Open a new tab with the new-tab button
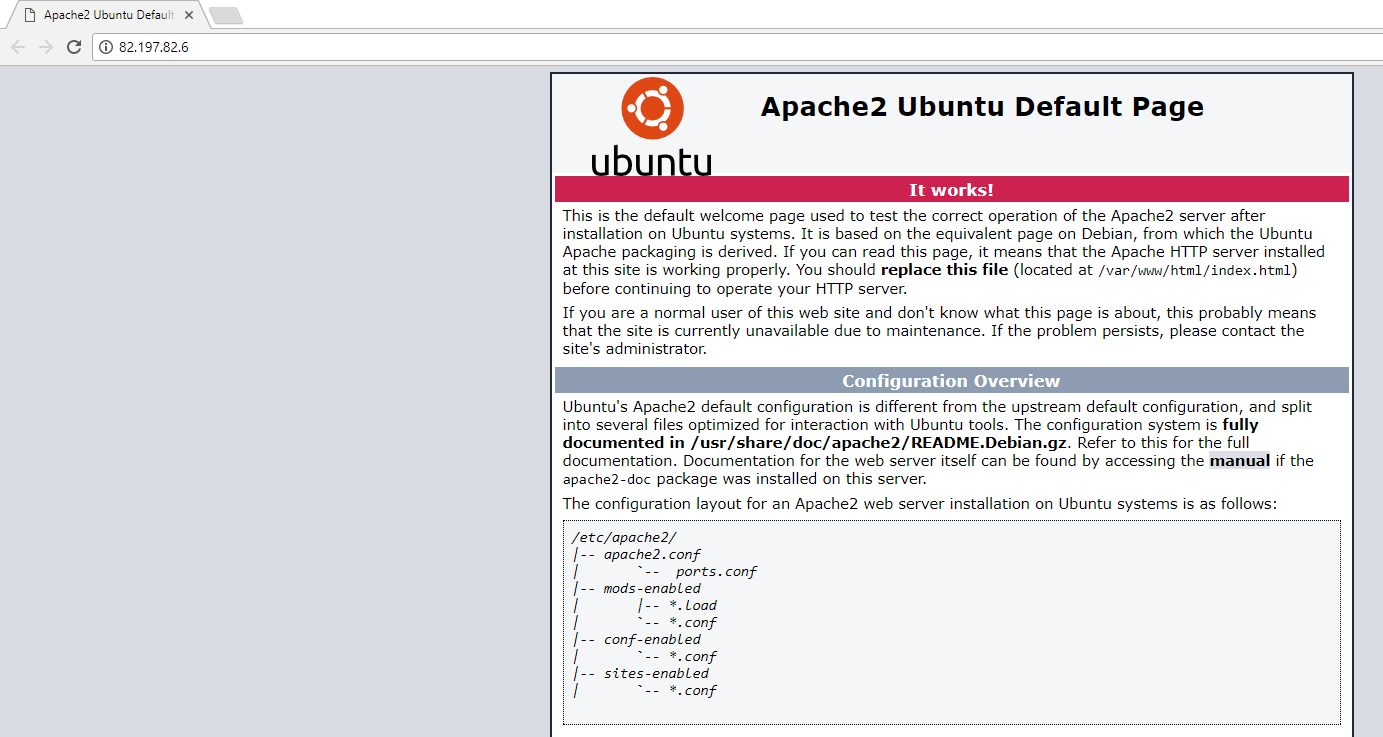1383x737 pixels. tap(226, 15)
